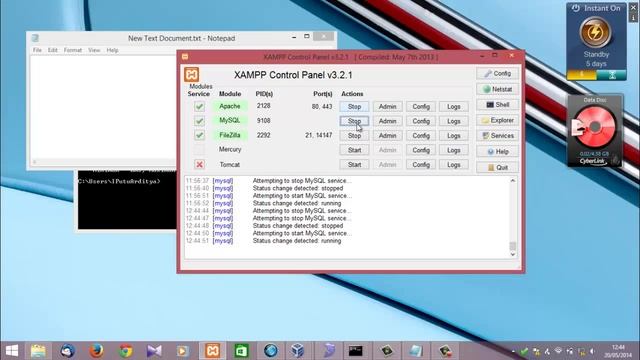Start the Mercury module
The width and height of the screenshot is (640, 360).
click(354, 150)
